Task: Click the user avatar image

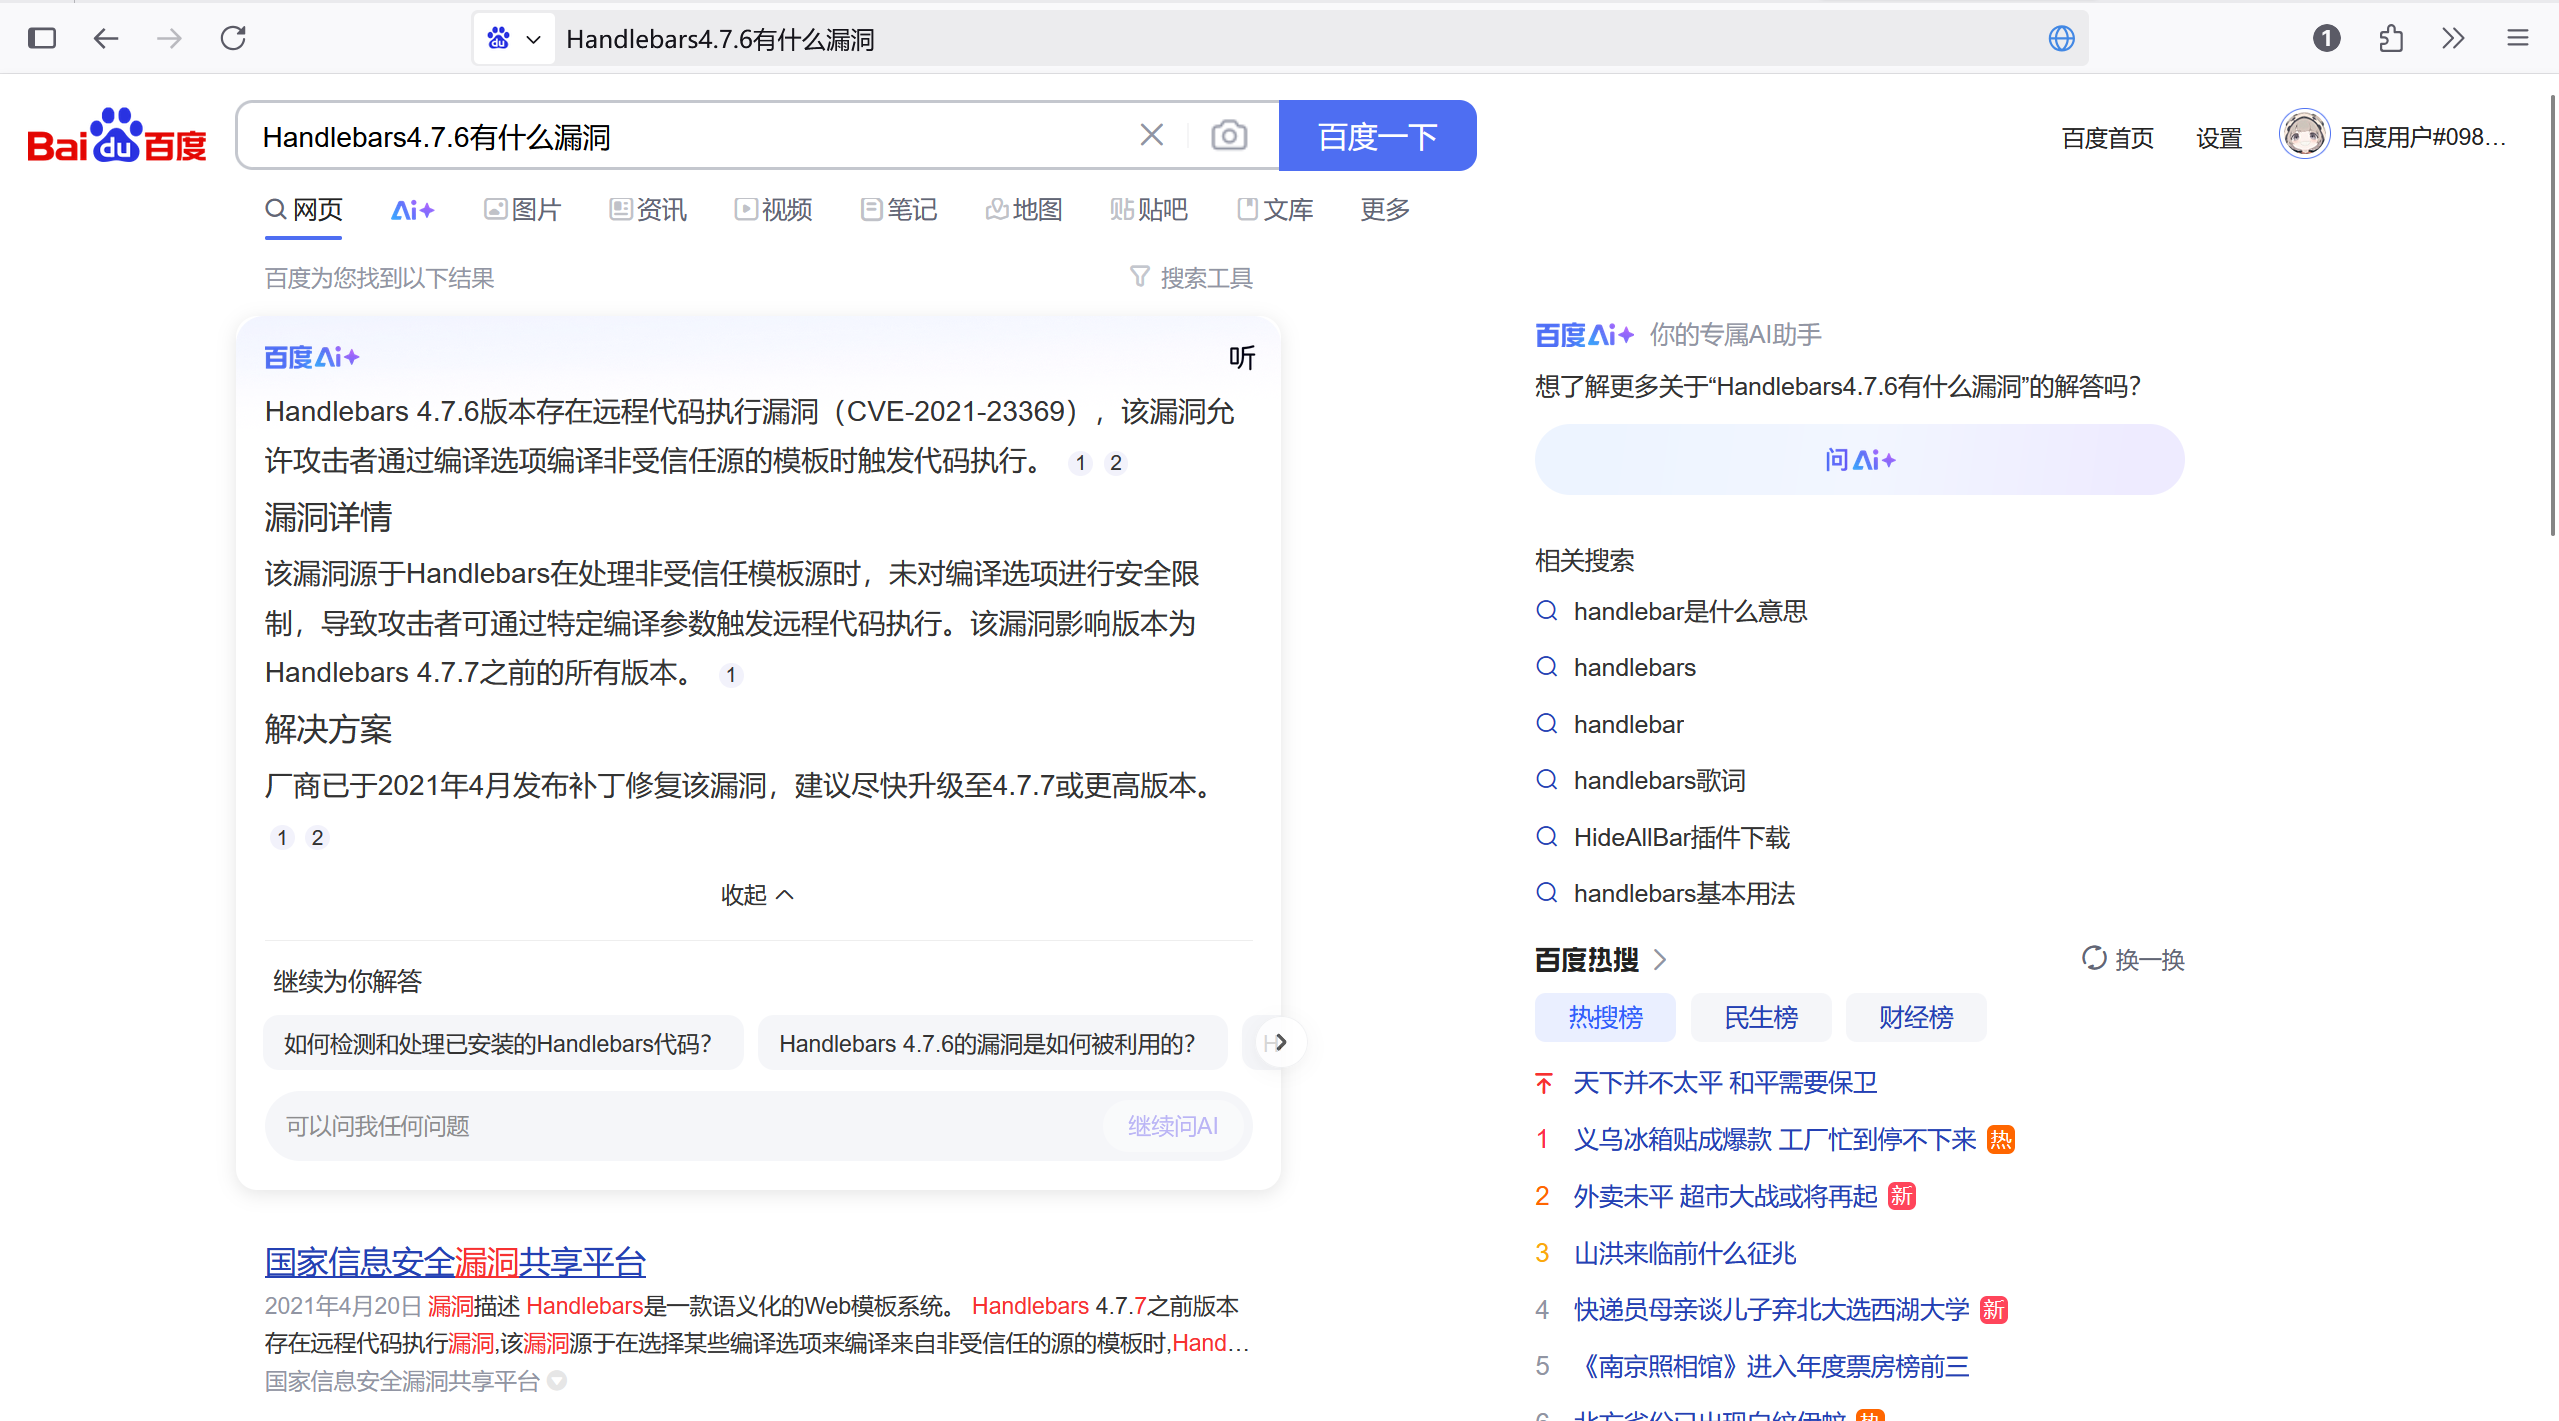Action: pyautogui.click(x=2304, y=135)
